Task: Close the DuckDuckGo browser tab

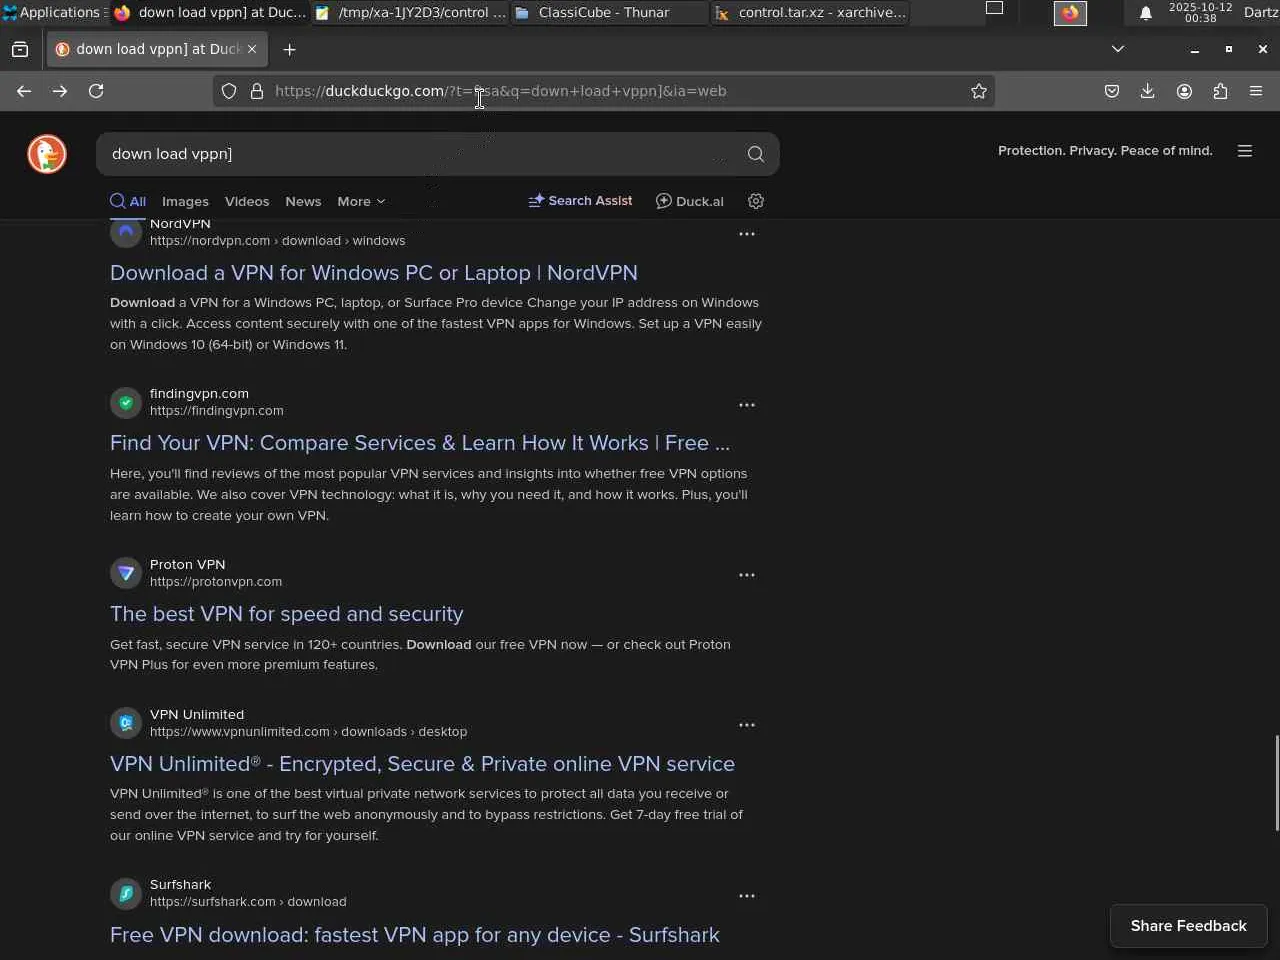Action: click(x=252, y=49)
